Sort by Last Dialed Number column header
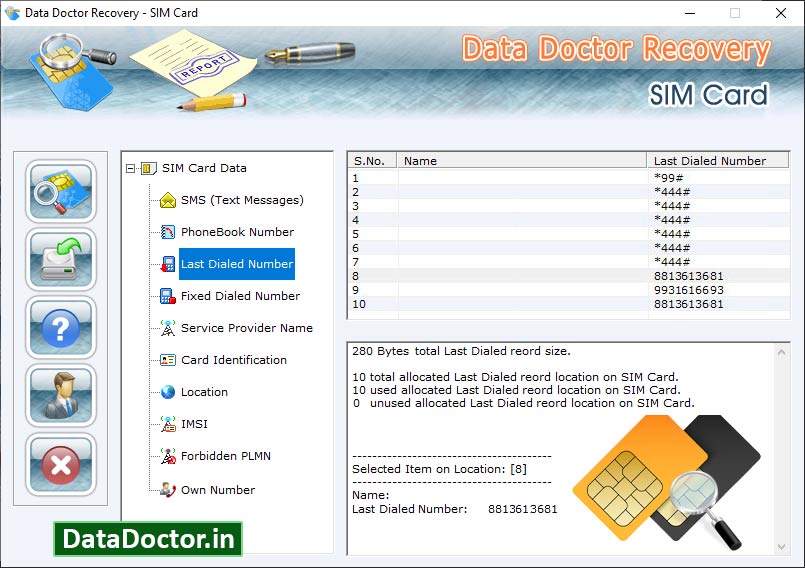The width and height of the screenshot is (805, 568). click(718, 161)
